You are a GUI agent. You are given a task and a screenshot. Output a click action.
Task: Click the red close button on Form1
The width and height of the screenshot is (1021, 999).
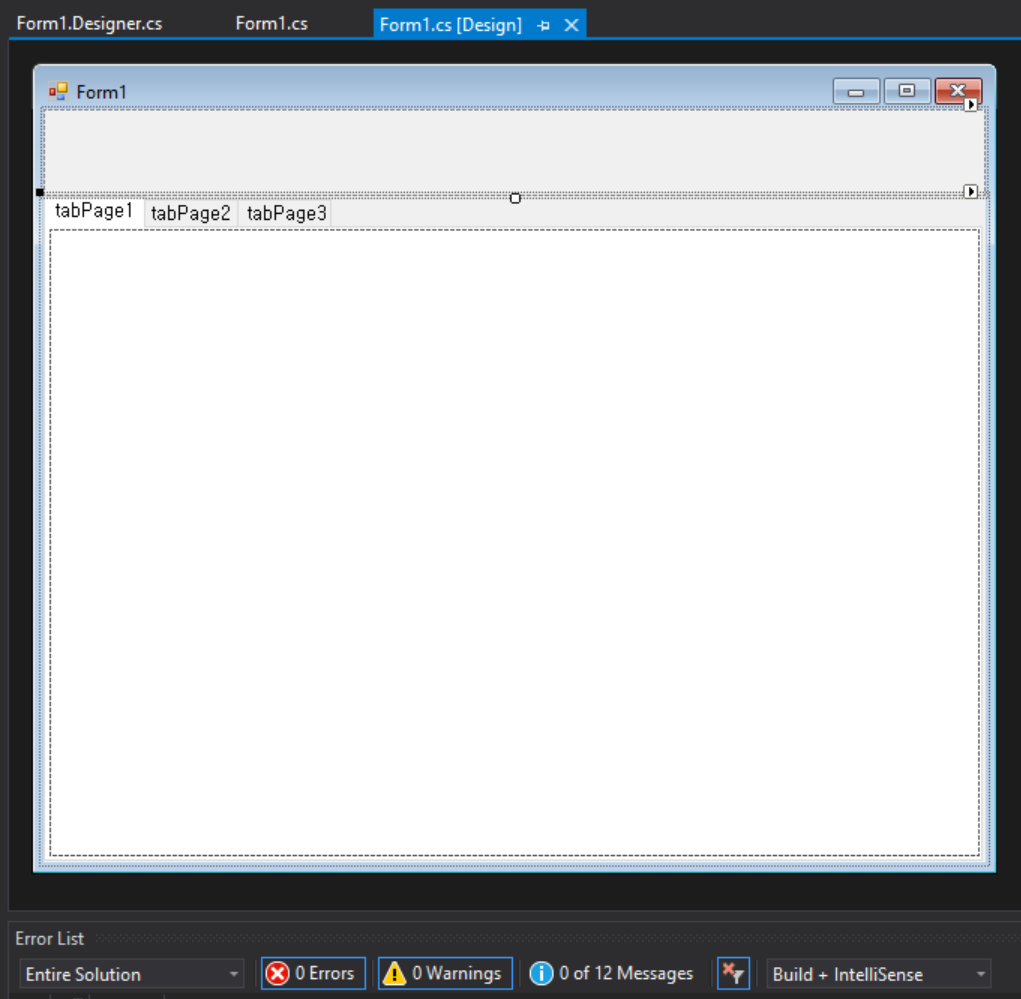coord(958,91)
